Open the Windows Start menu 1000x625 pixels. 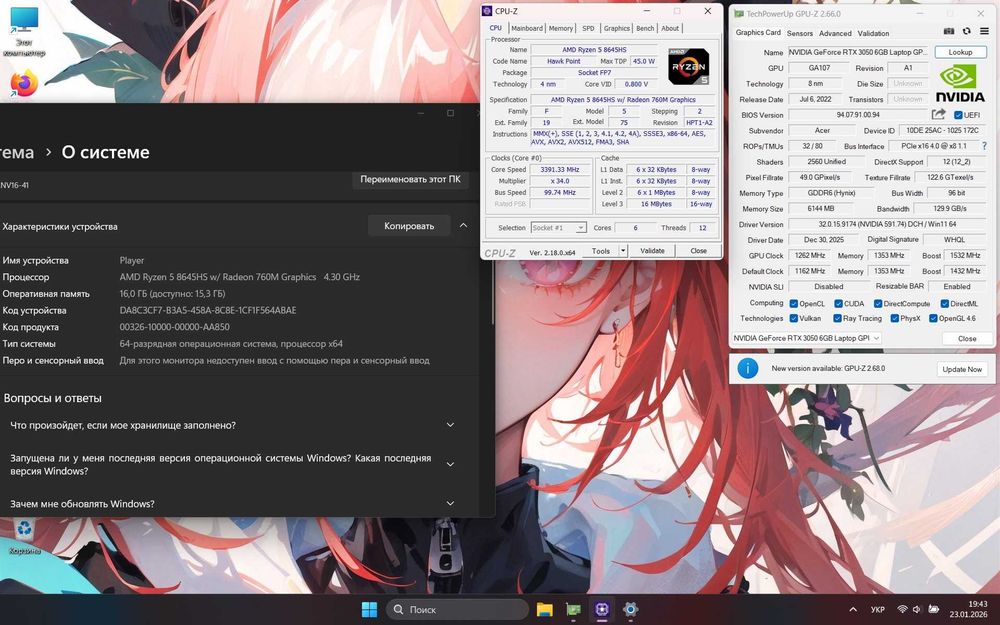369,609
